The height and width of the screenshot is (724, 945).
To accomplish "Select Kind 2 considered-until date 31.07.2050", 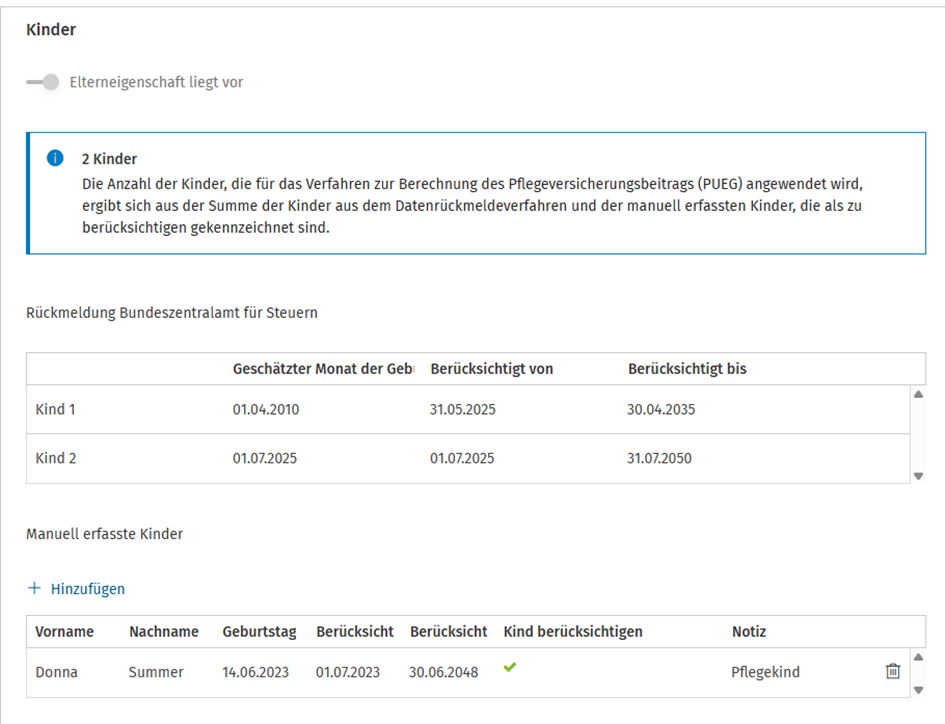I will click(x=659, y=458).
